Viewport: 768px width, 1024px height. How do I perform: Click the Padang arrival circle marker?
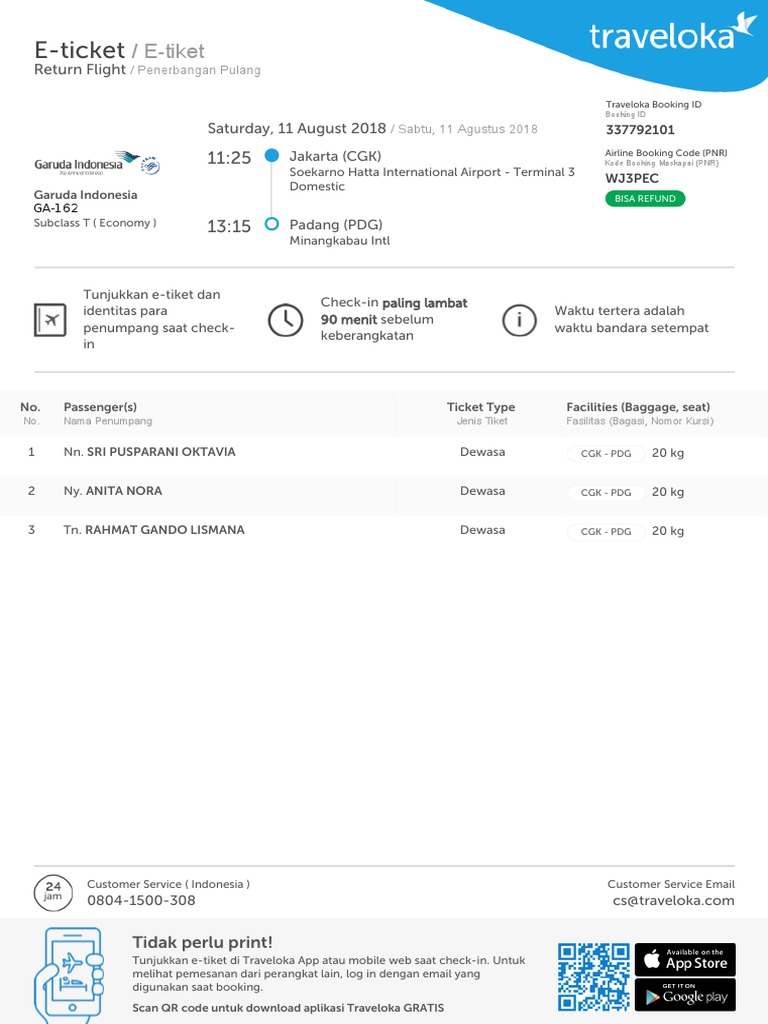pos(271,225)
